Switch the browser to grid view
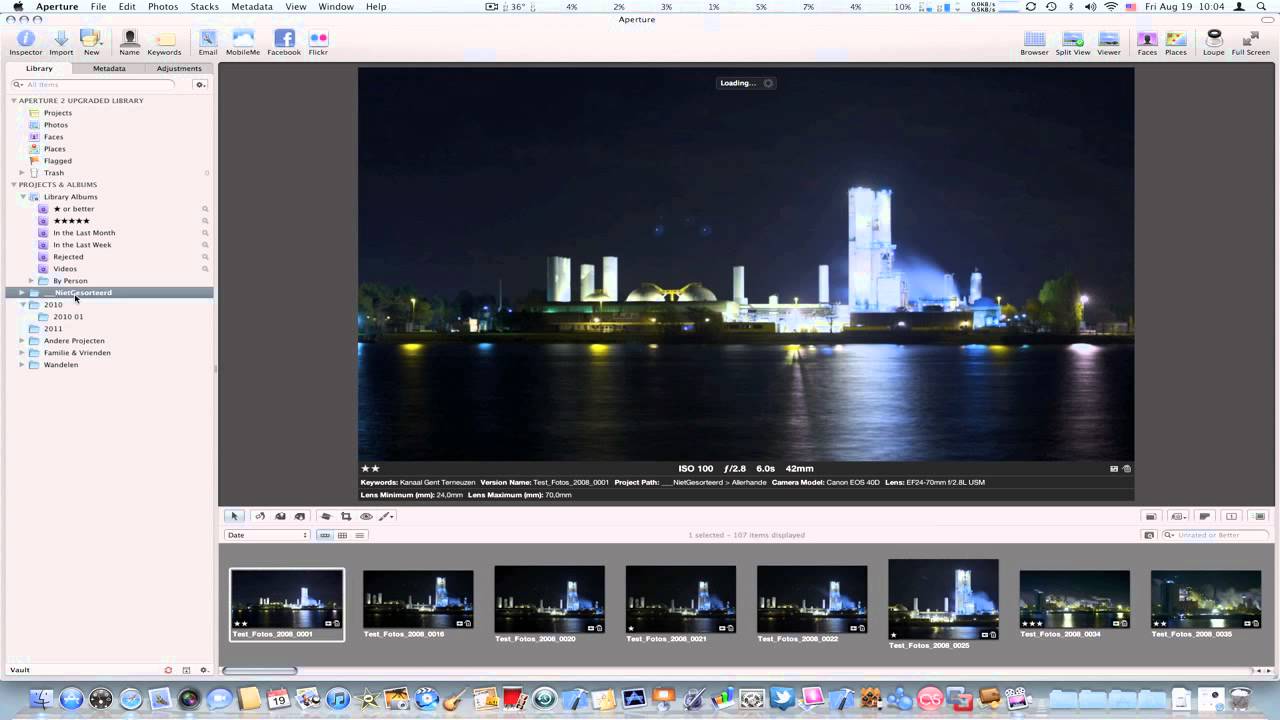Viewport: 1280px width, 720px height. tap(342, 535)
